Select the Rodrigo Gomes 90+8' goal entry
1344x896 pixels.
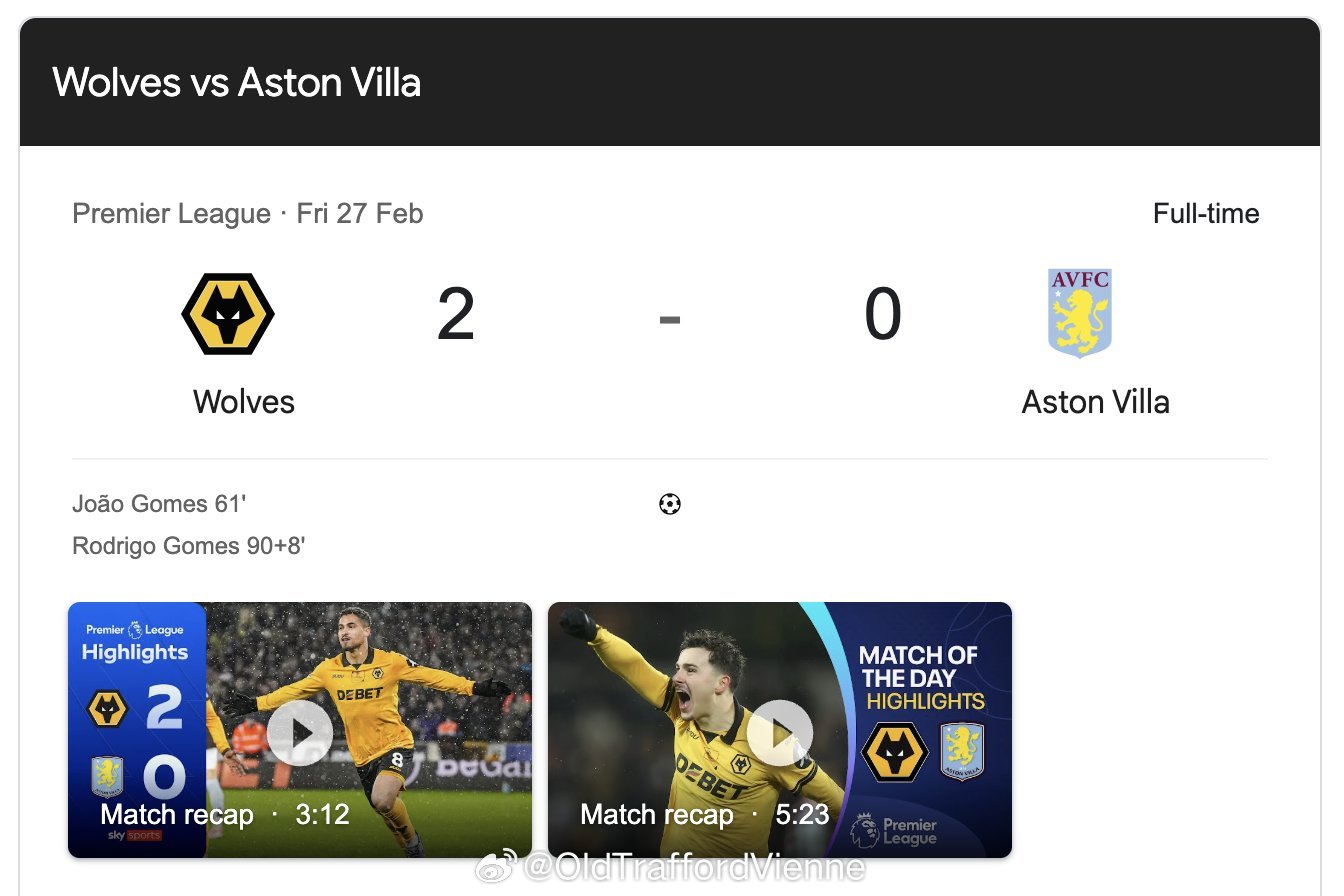point(189,546)
